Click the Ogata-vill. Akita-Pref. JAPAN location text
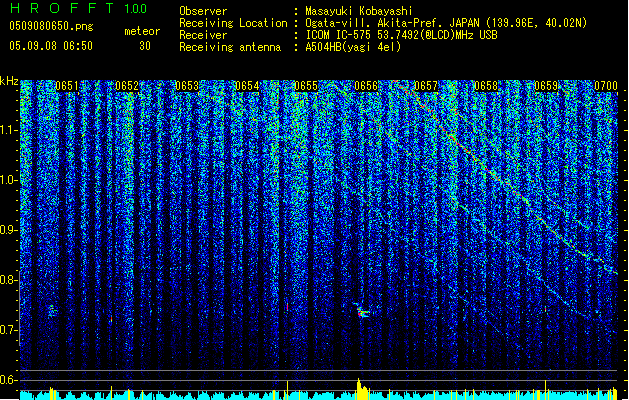 pyautogui.click(x=446, y=23)
